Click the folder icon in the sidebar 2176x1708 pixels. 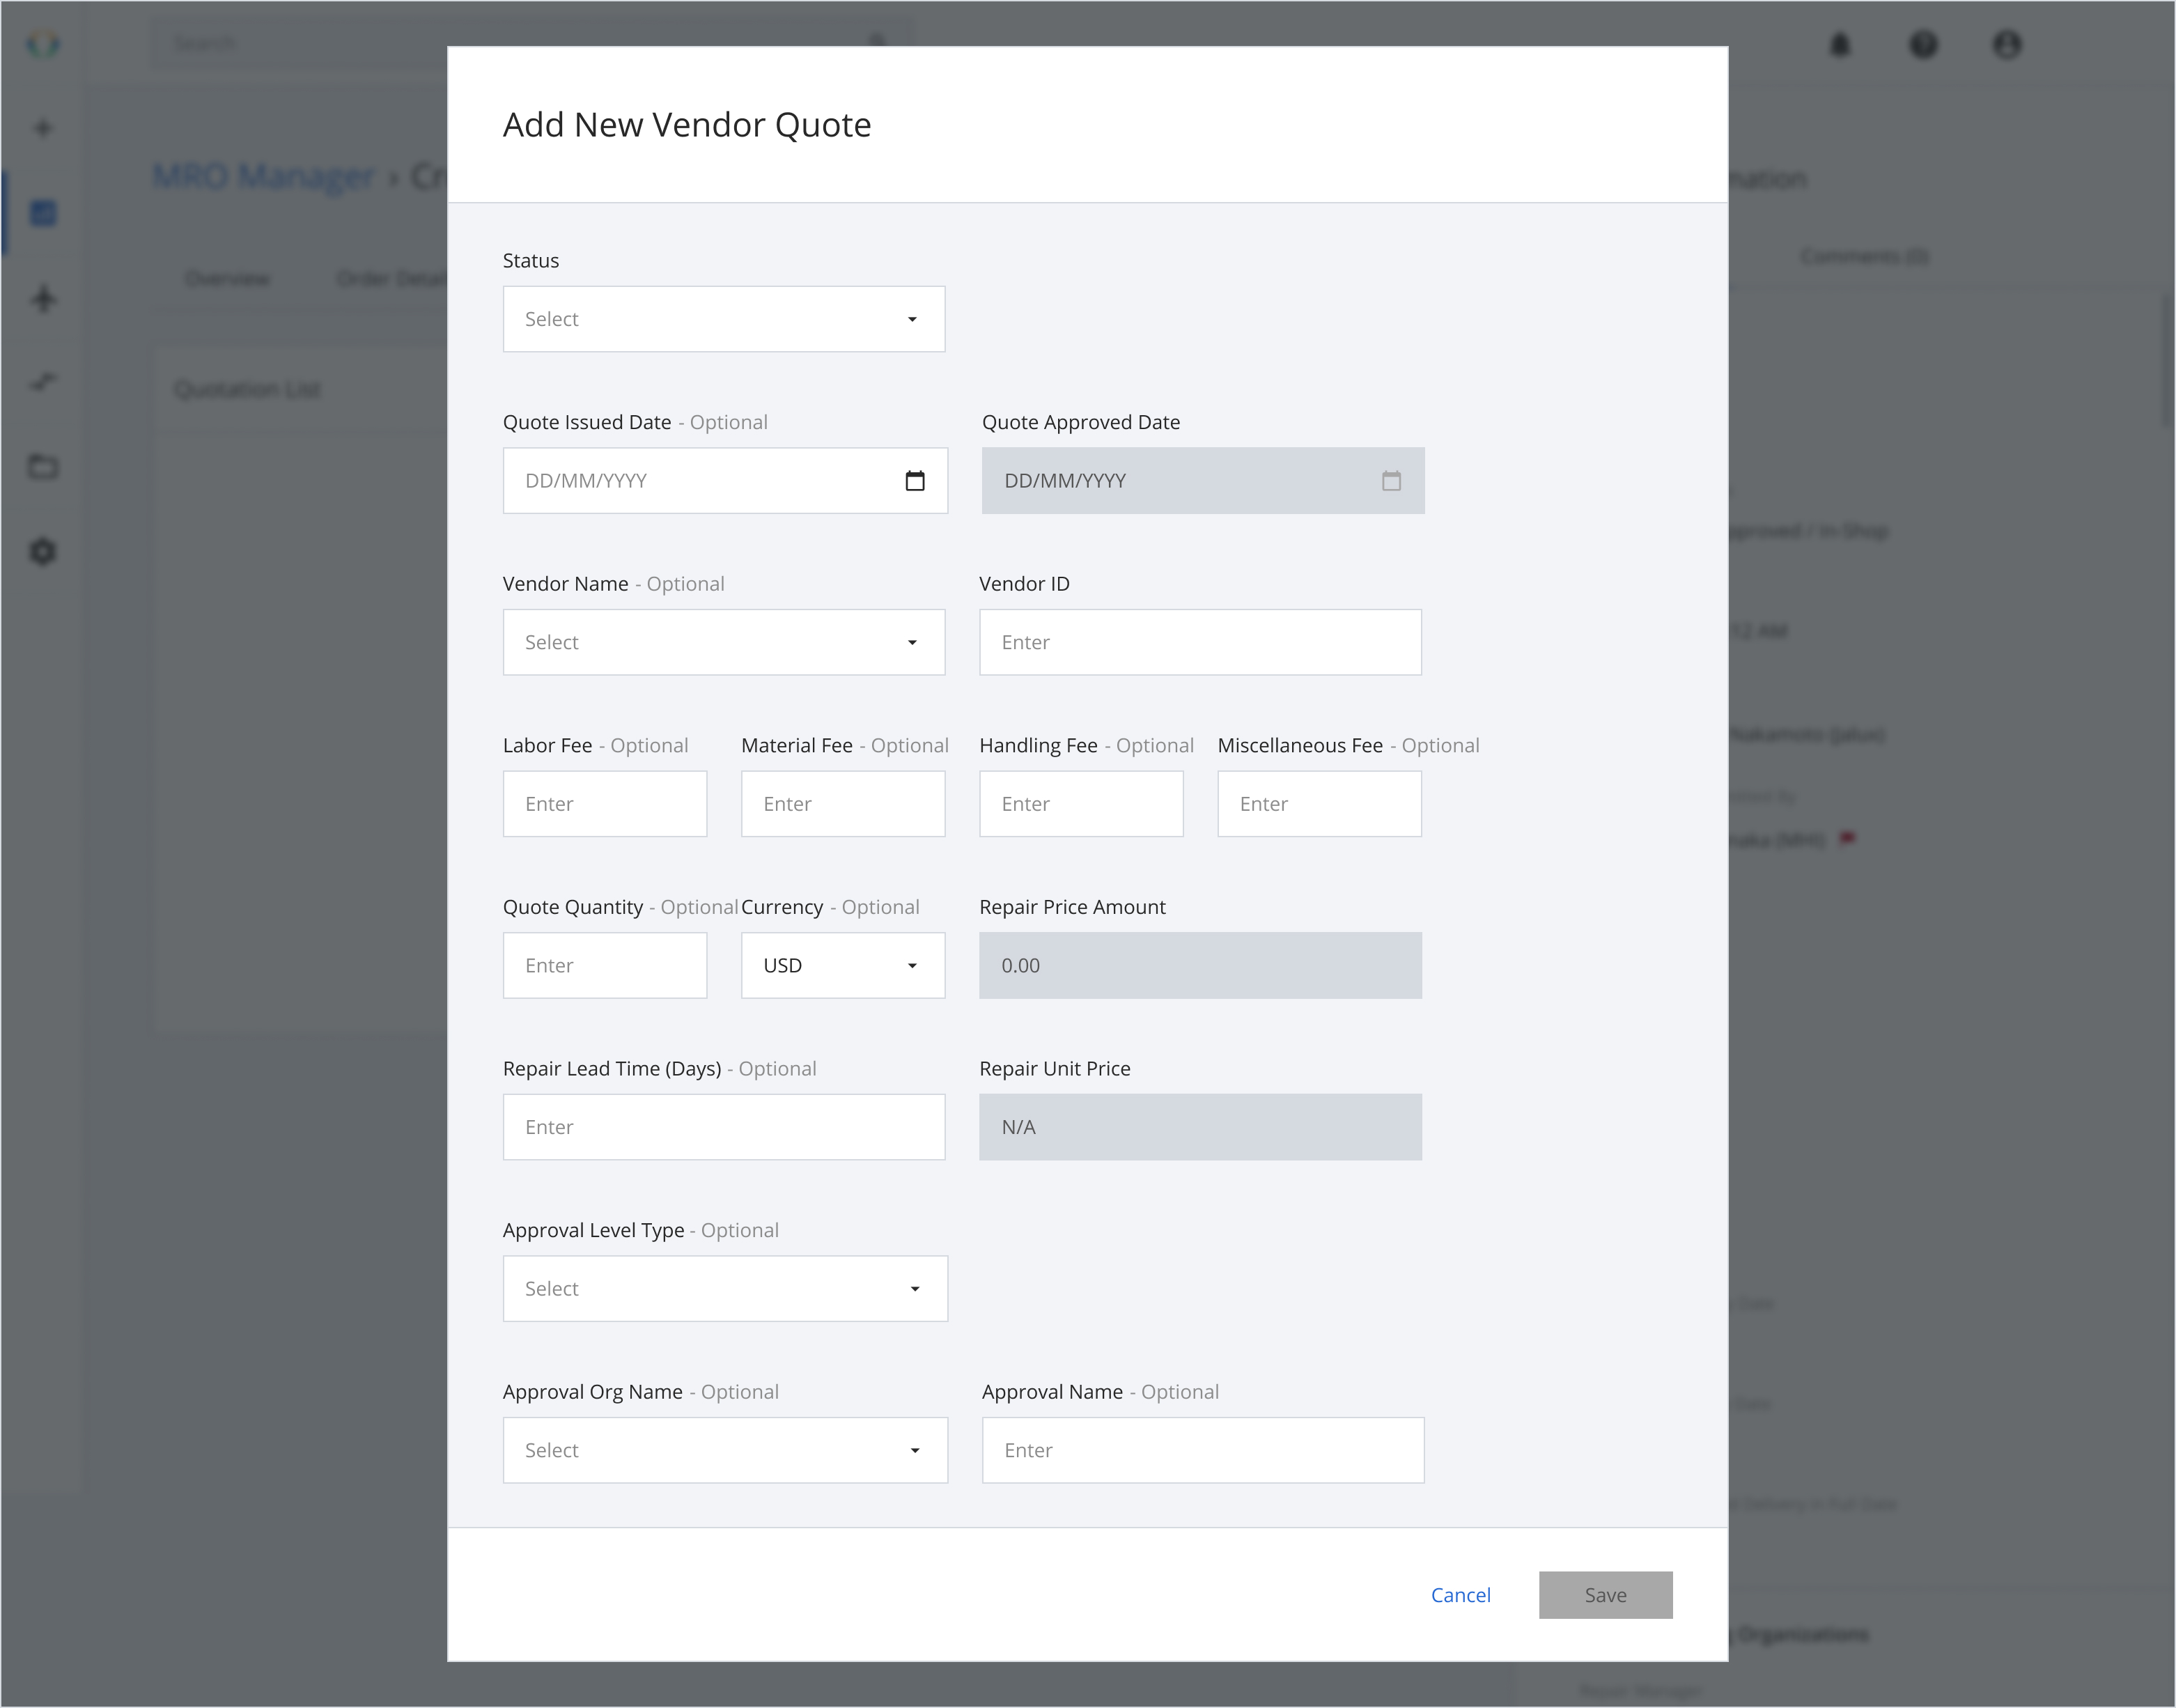[x=43, y=466]
